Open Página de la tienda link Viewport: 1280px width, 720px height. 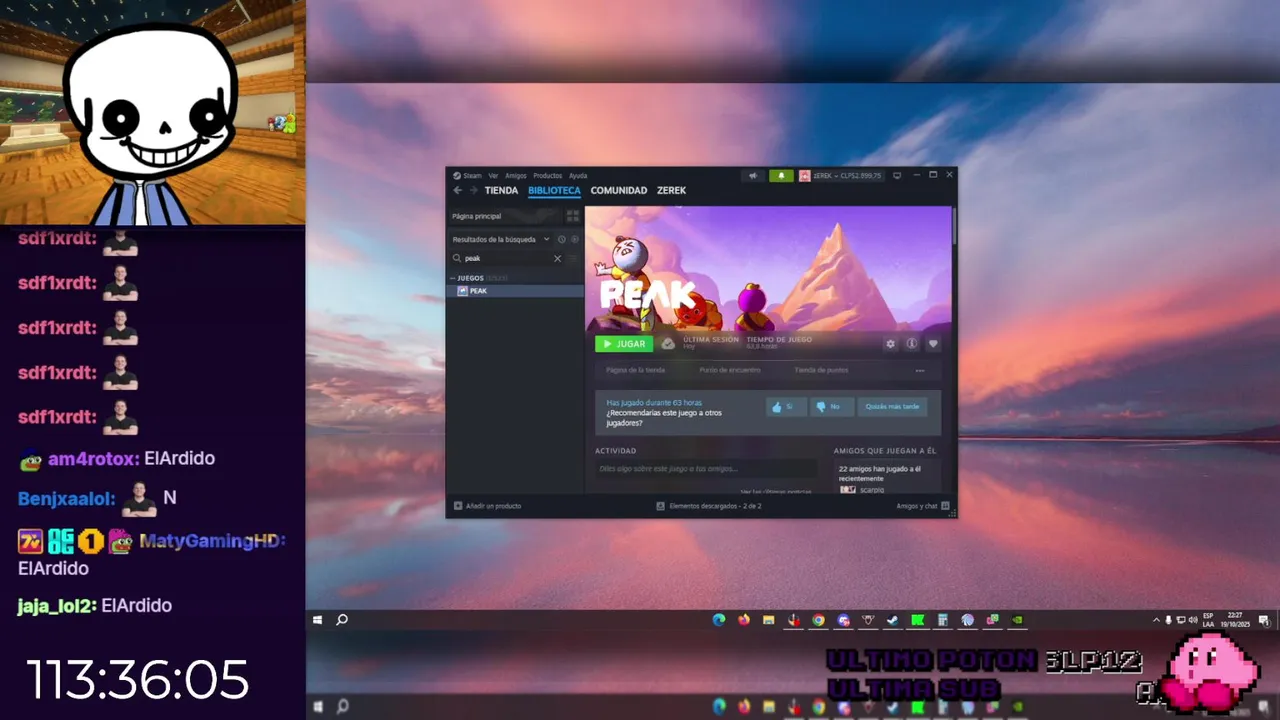635,370
